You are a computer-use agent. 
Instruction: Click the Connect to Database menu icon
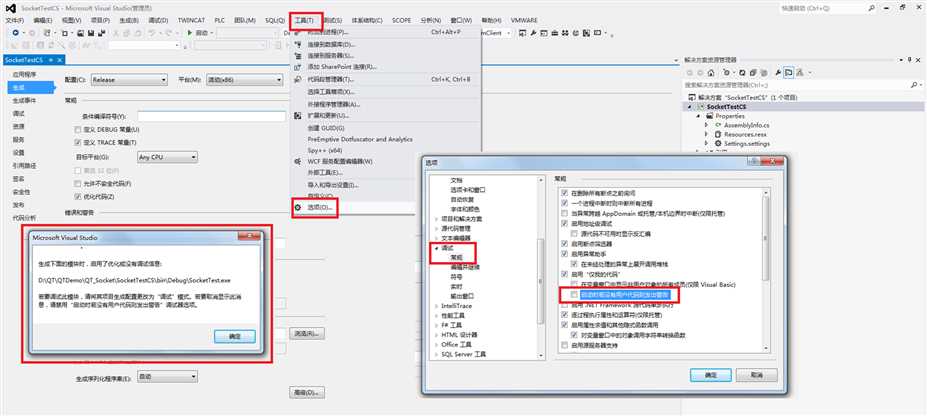pos(298,44)
